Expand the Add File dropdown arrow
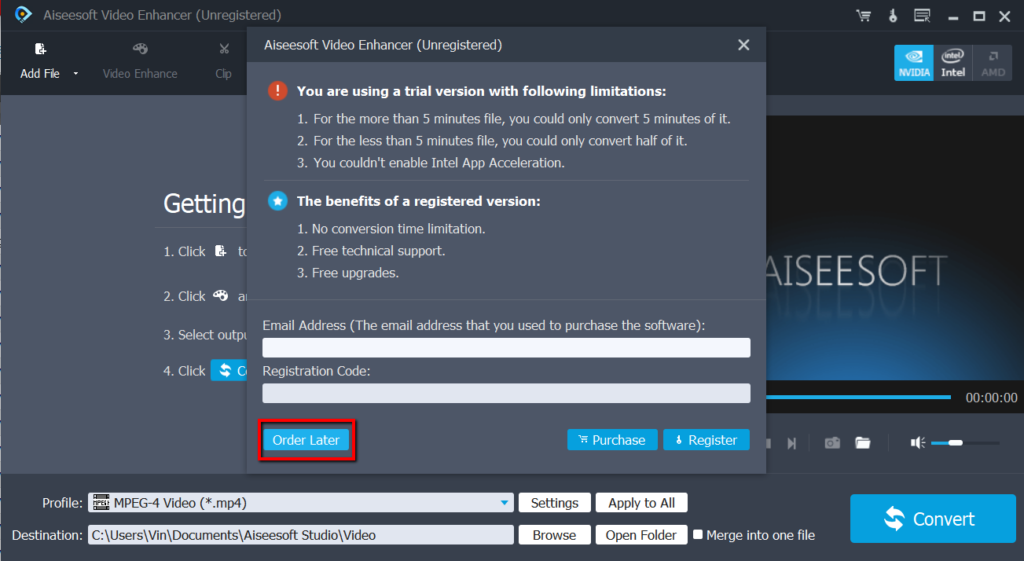 click(x=76, y=74)
